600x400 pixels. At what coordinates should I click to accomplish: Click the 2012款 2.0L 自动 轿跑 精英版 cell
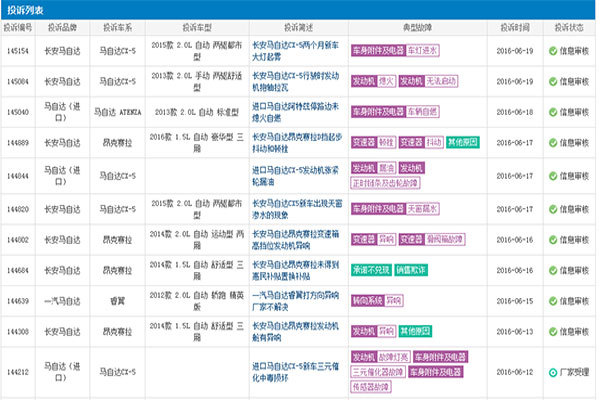197,301
